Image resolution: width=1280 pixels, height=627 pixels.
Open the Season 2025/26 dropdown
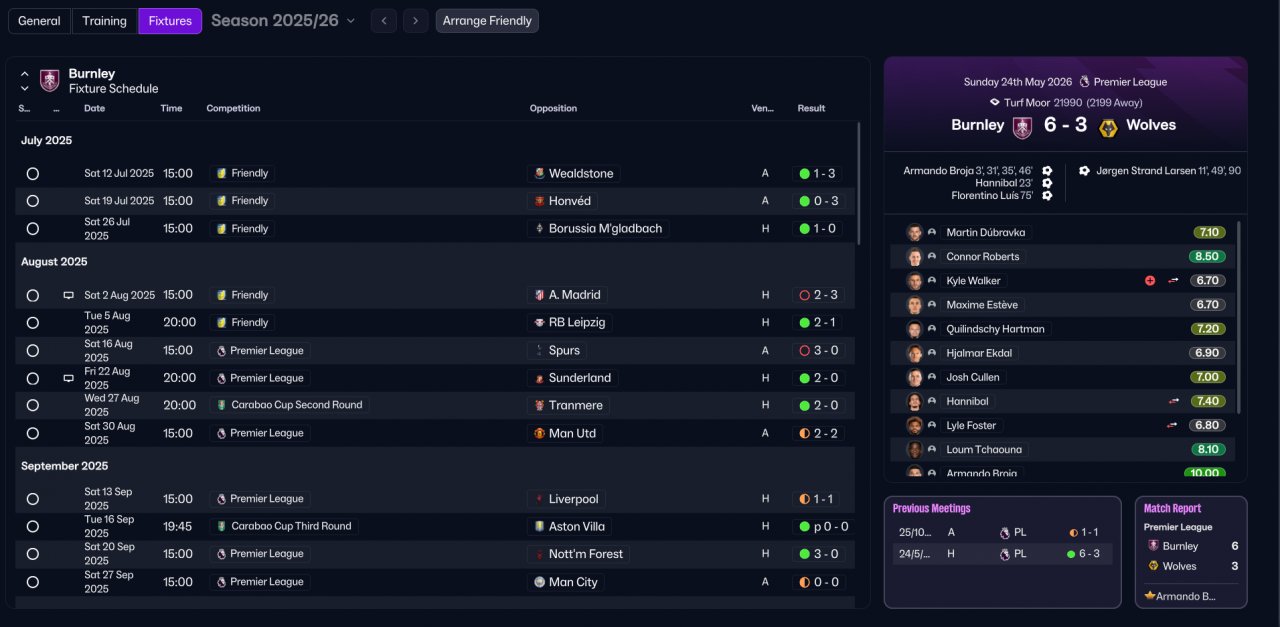(283, 21)
